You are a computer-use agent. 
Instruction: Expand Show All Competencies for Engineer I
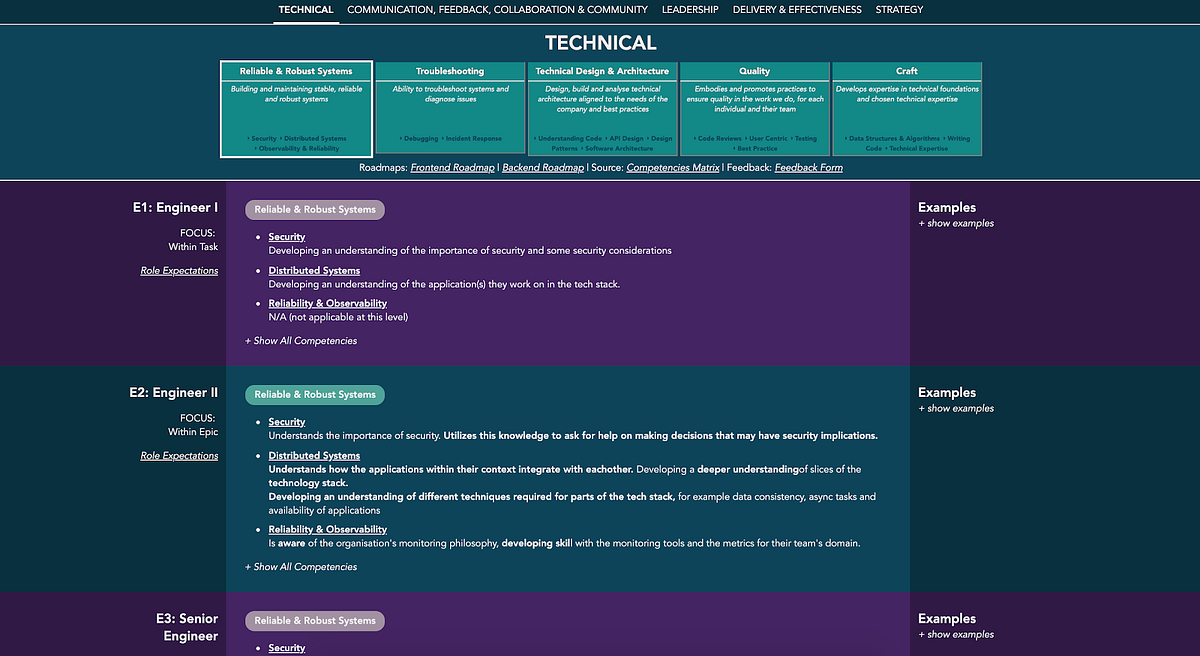(x=301, y=340)
